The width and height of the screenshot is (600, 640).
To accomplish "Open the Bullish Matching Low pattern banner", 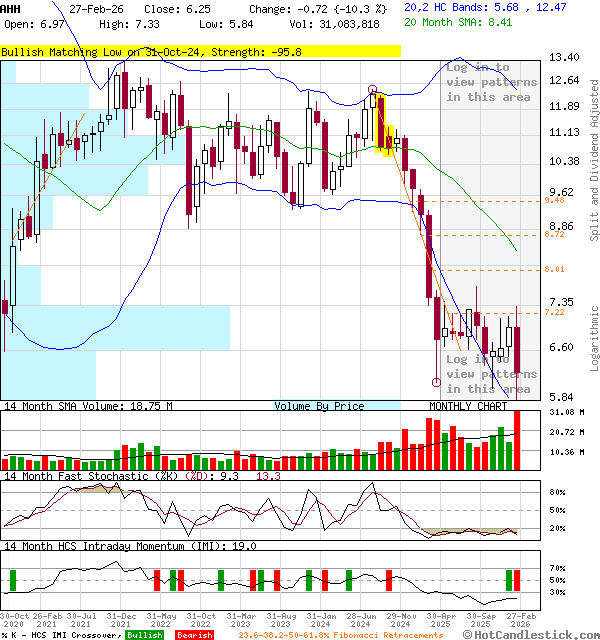I will pyautogui.click(x=200, y=50).
